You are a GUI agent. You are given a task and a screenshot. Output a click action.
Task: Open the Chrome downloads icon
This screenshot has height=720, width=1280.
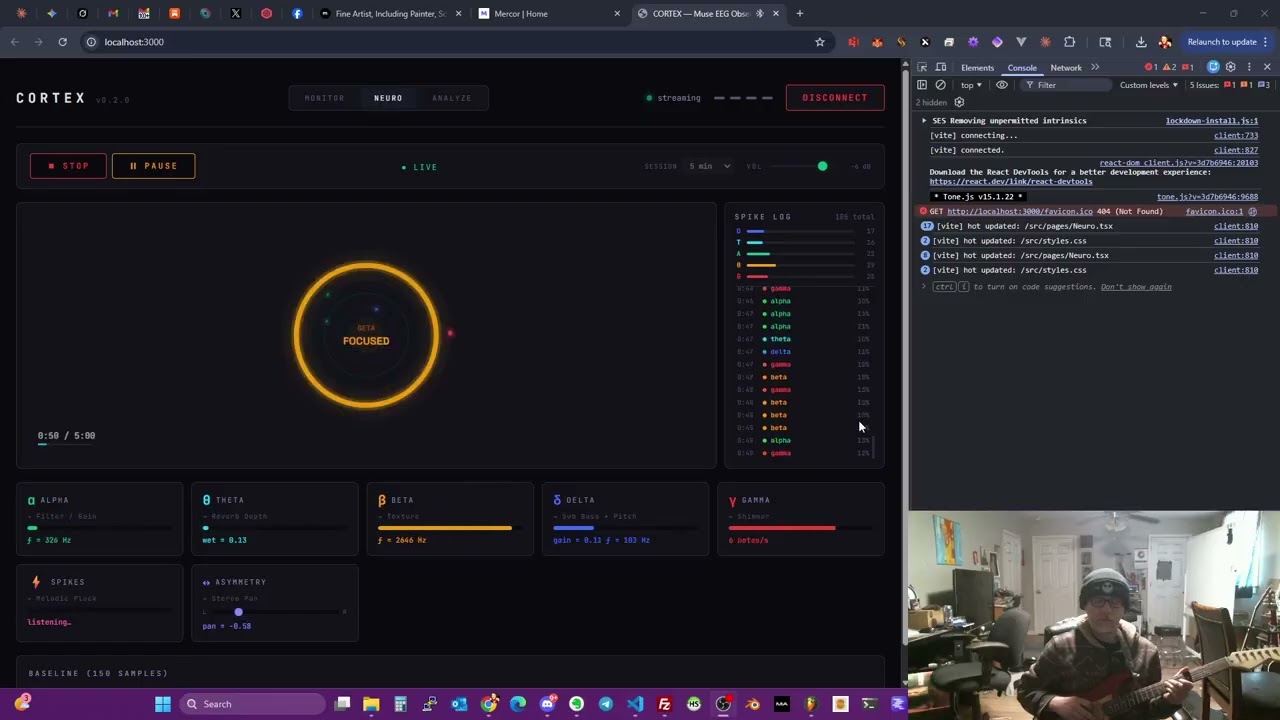pos(1141,42)
